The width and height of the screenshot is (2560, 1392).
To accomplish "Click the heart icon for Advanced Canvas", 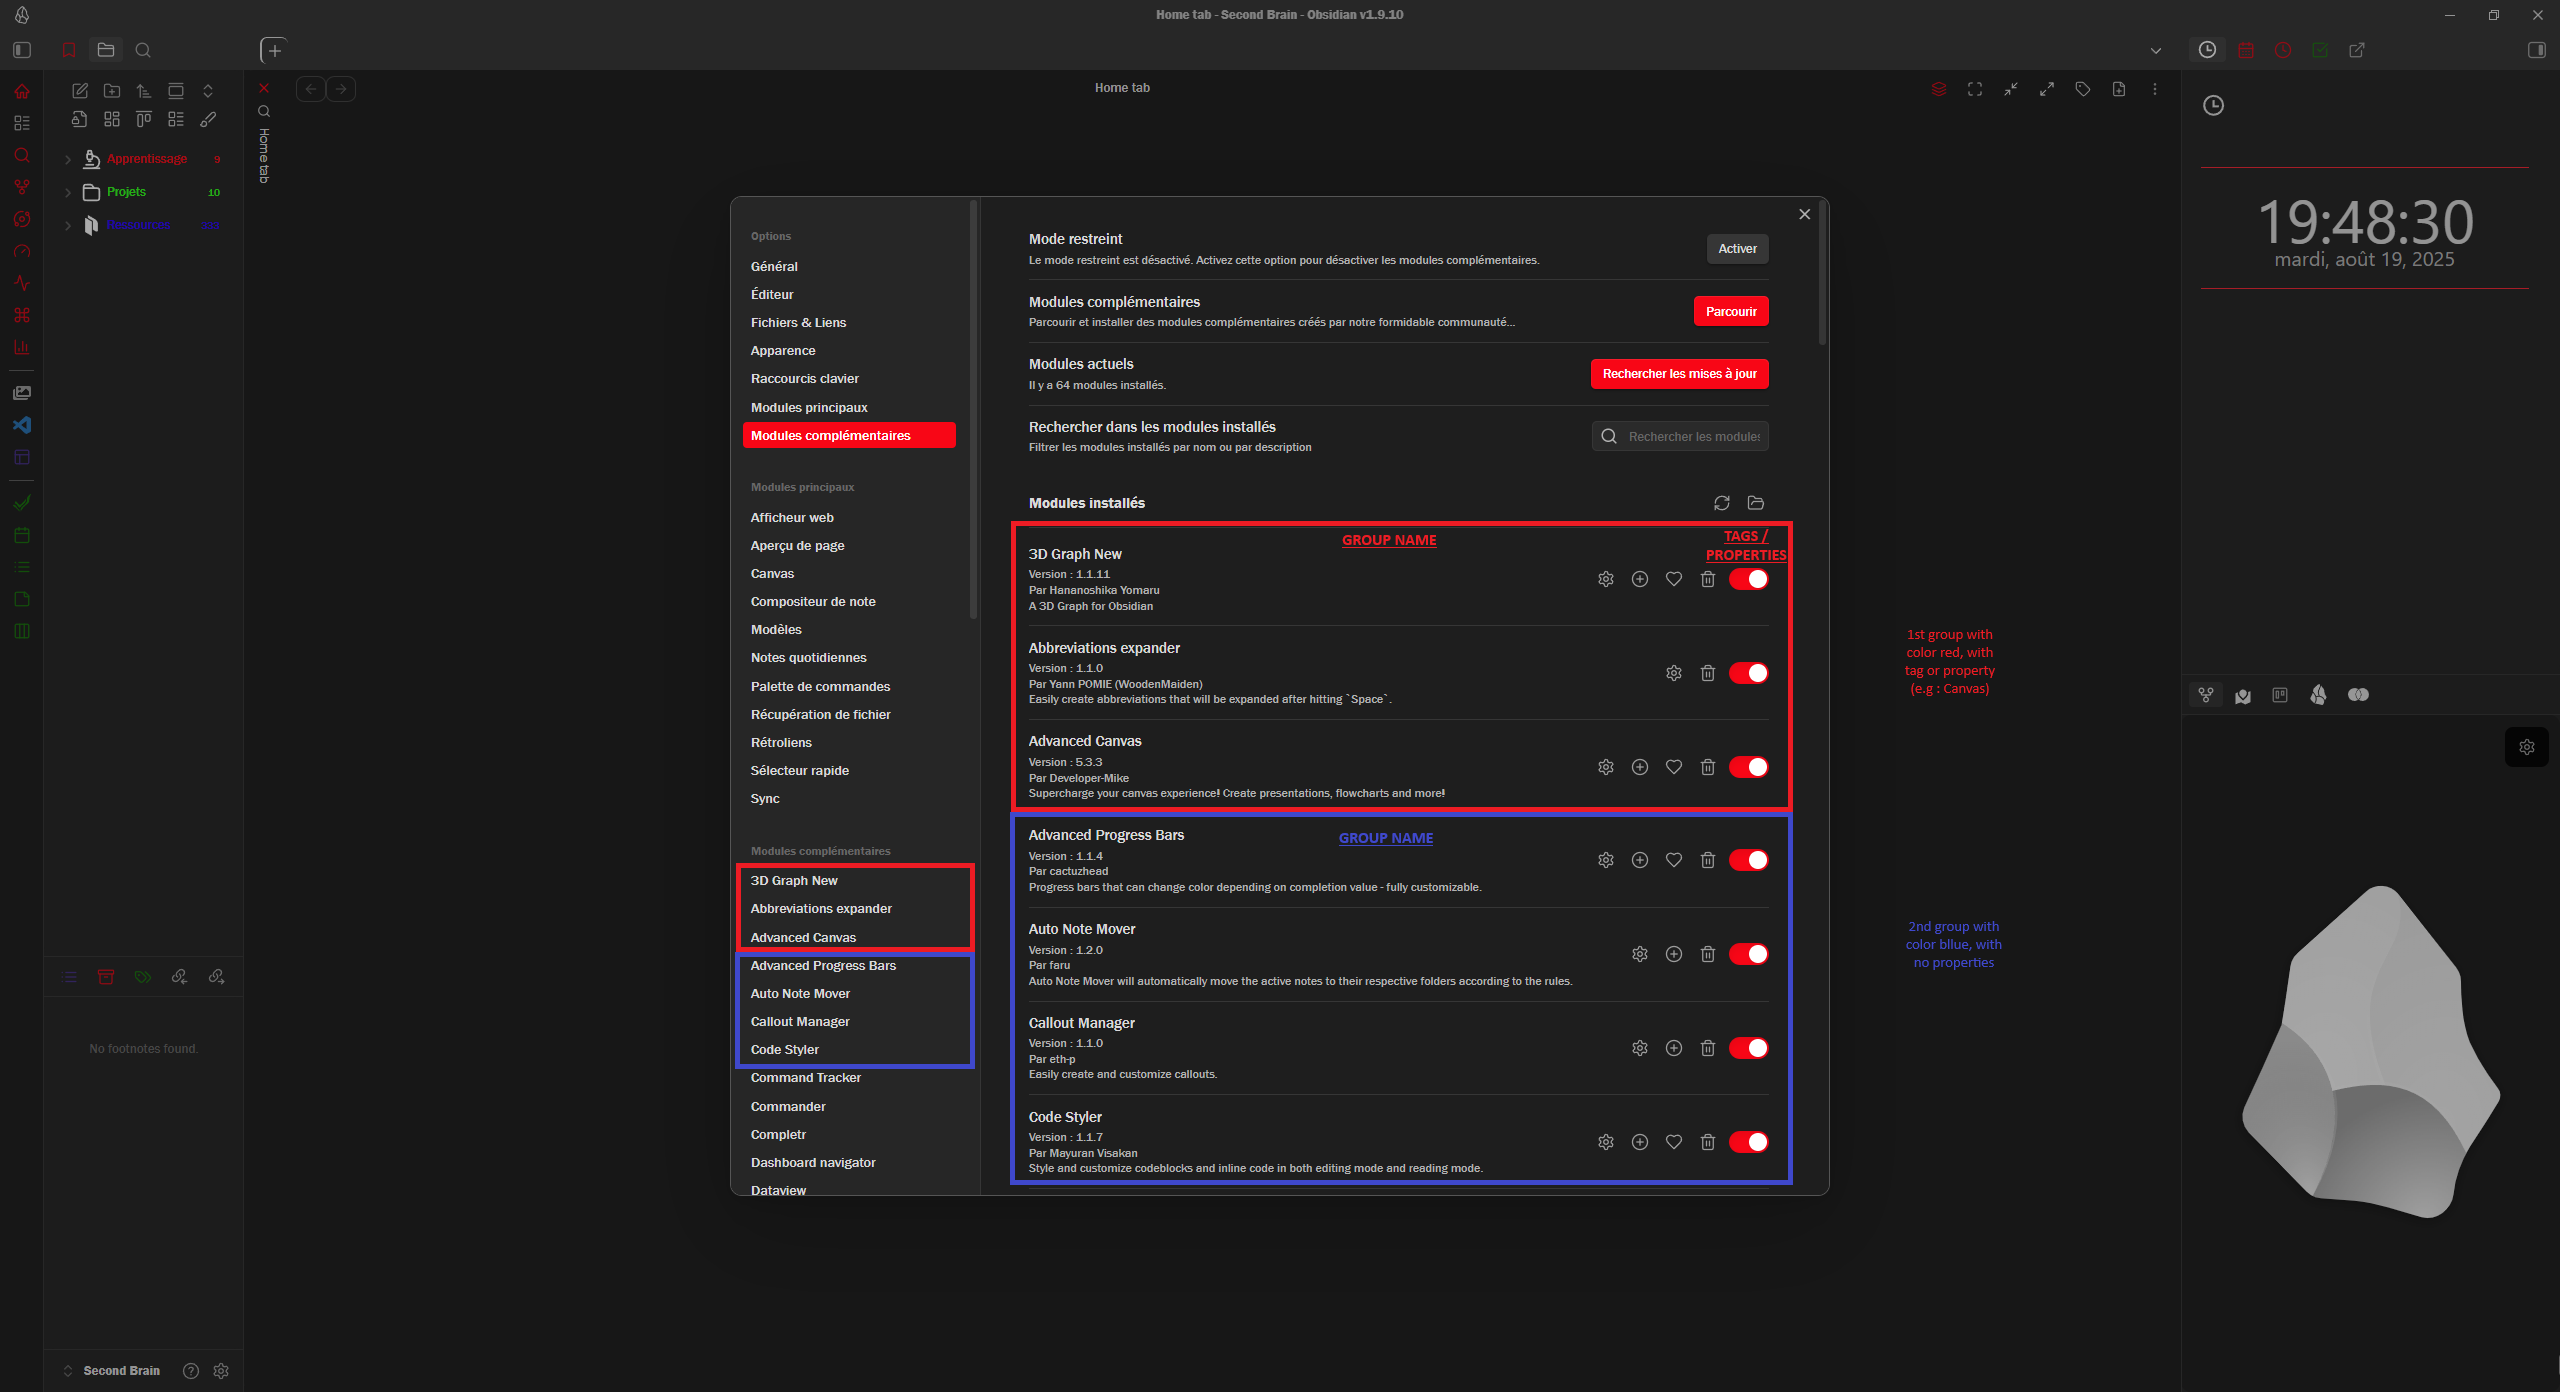I will tap(1673, 767).
